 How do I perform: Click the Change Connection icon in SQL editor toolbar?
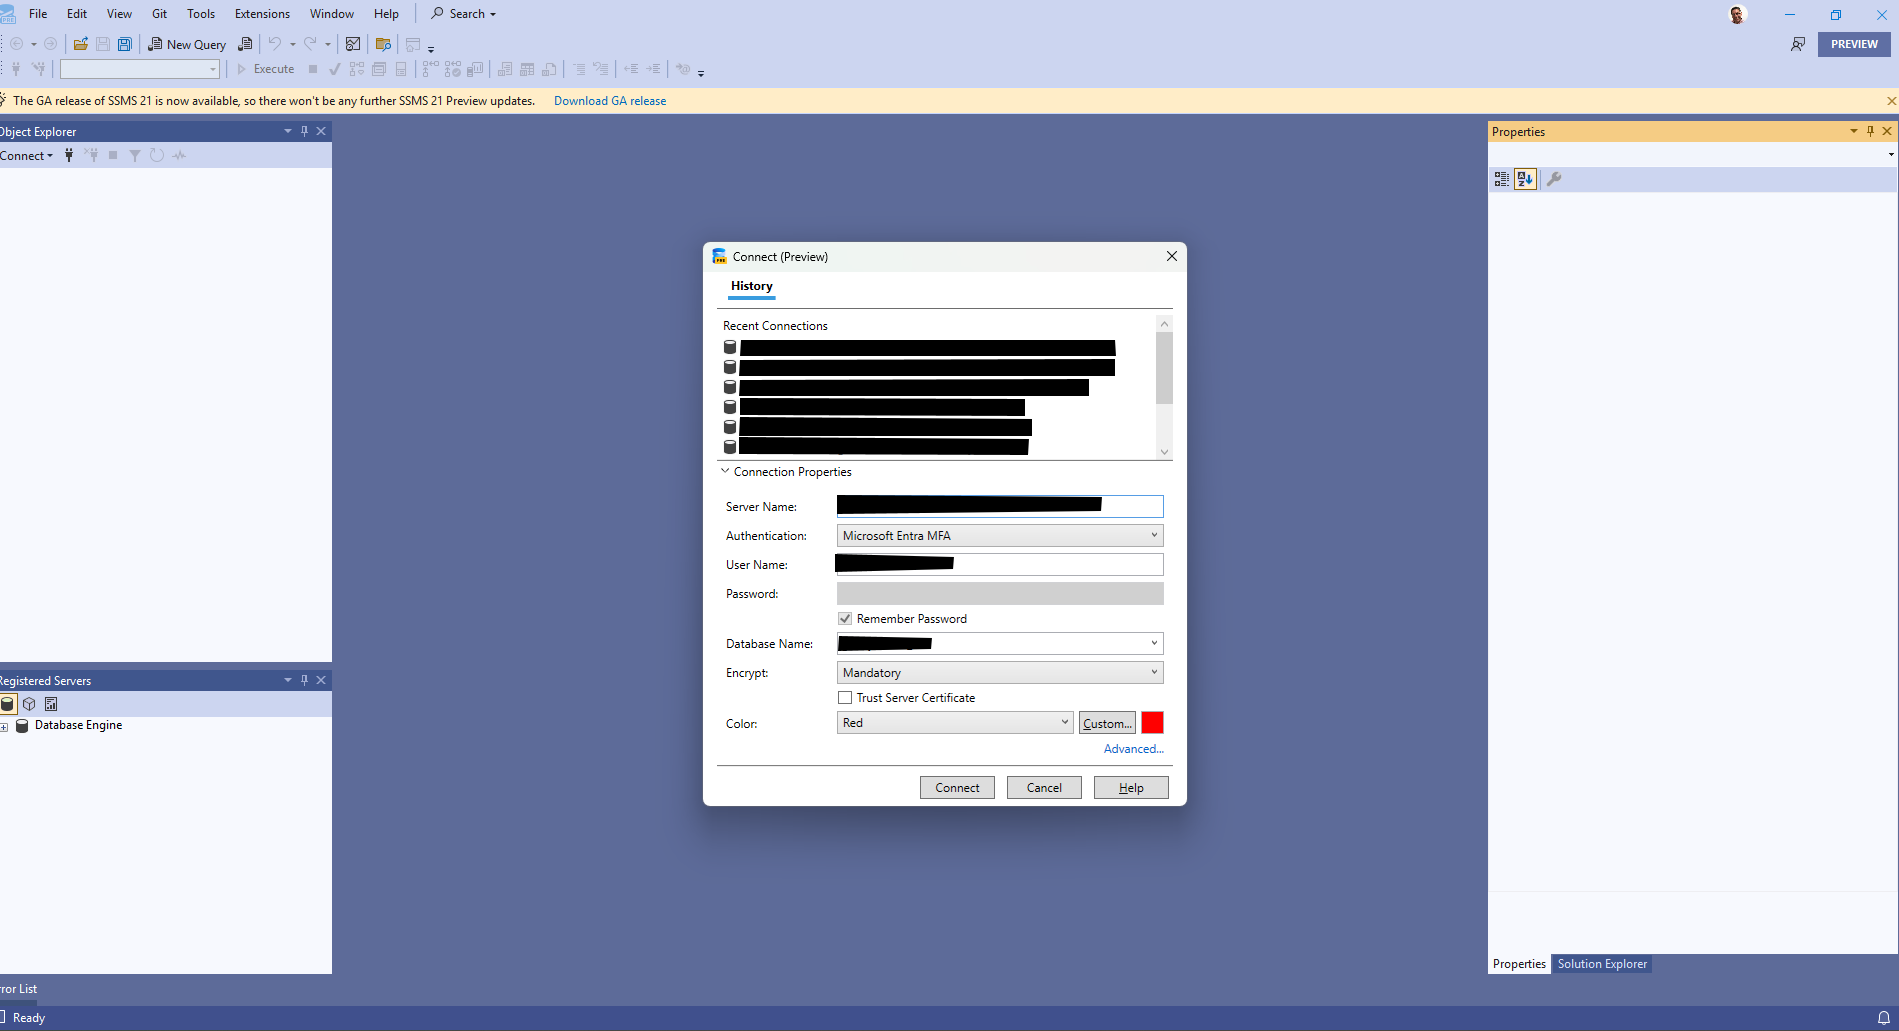point(38,69)
